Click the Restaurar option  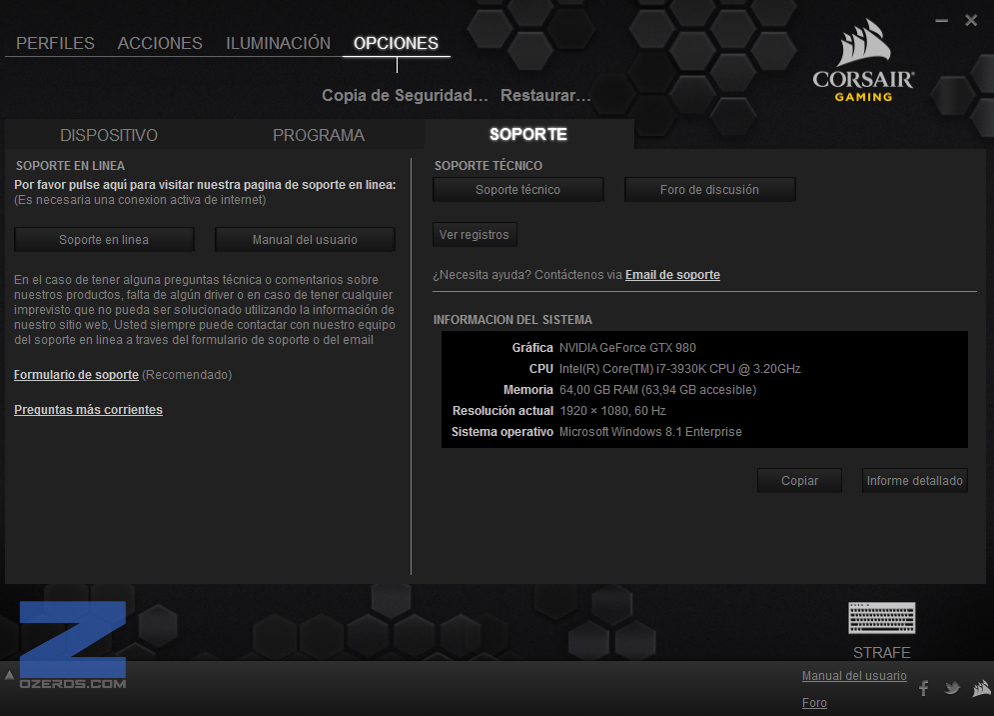pos(546,96)
